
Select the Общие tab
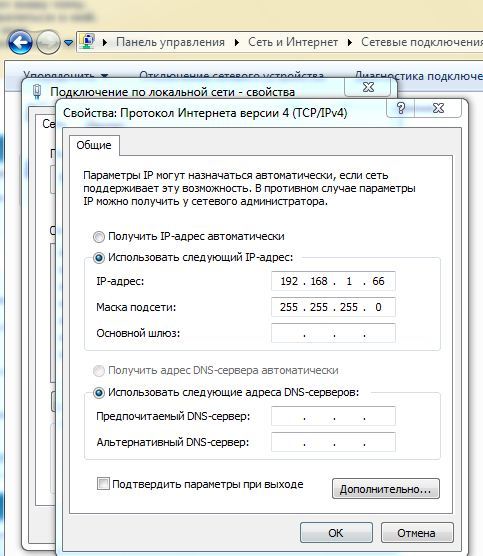click(x=94, y=145)
